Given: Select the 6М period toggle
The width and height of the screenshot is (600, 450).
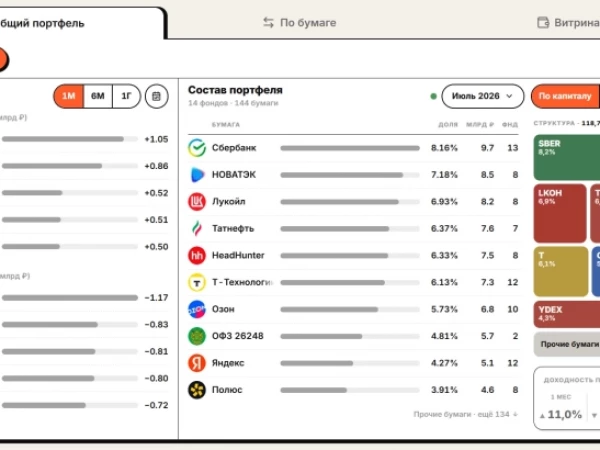Looking at the screenshot, I should (x=98, y=96).
